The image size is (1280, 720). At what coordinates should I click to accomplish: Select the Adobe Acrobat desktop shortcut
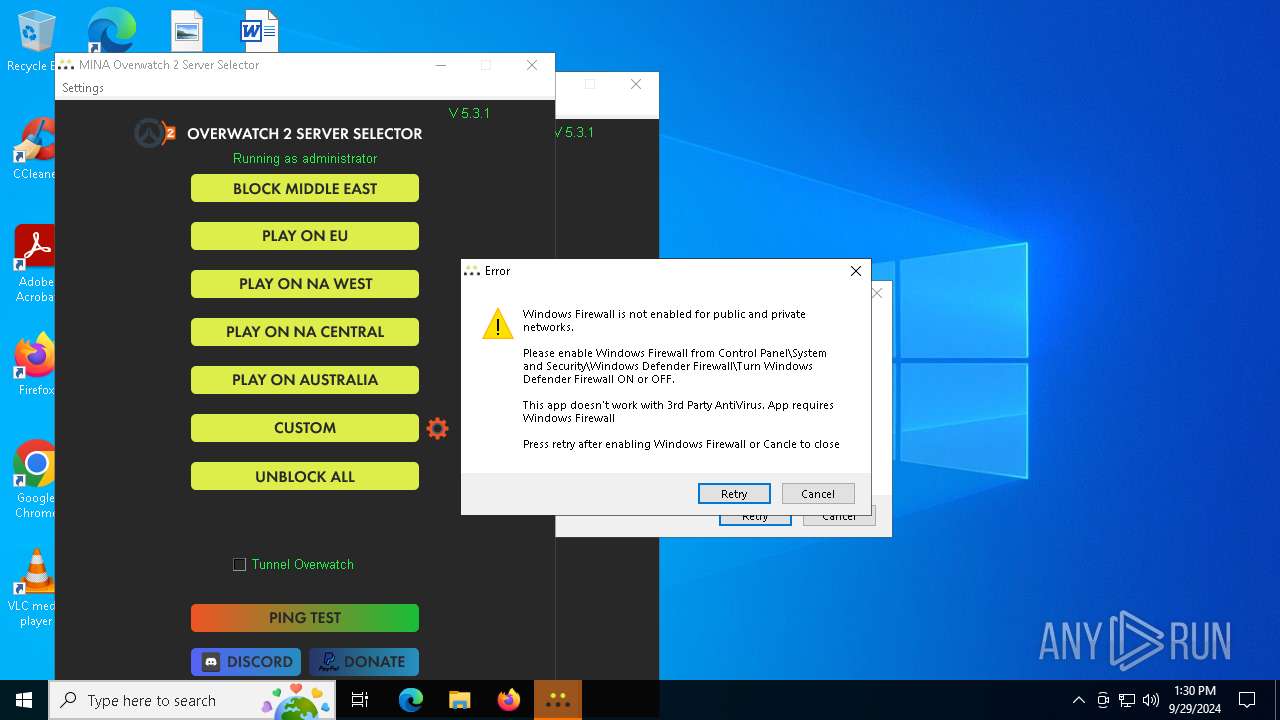[37, 264]
